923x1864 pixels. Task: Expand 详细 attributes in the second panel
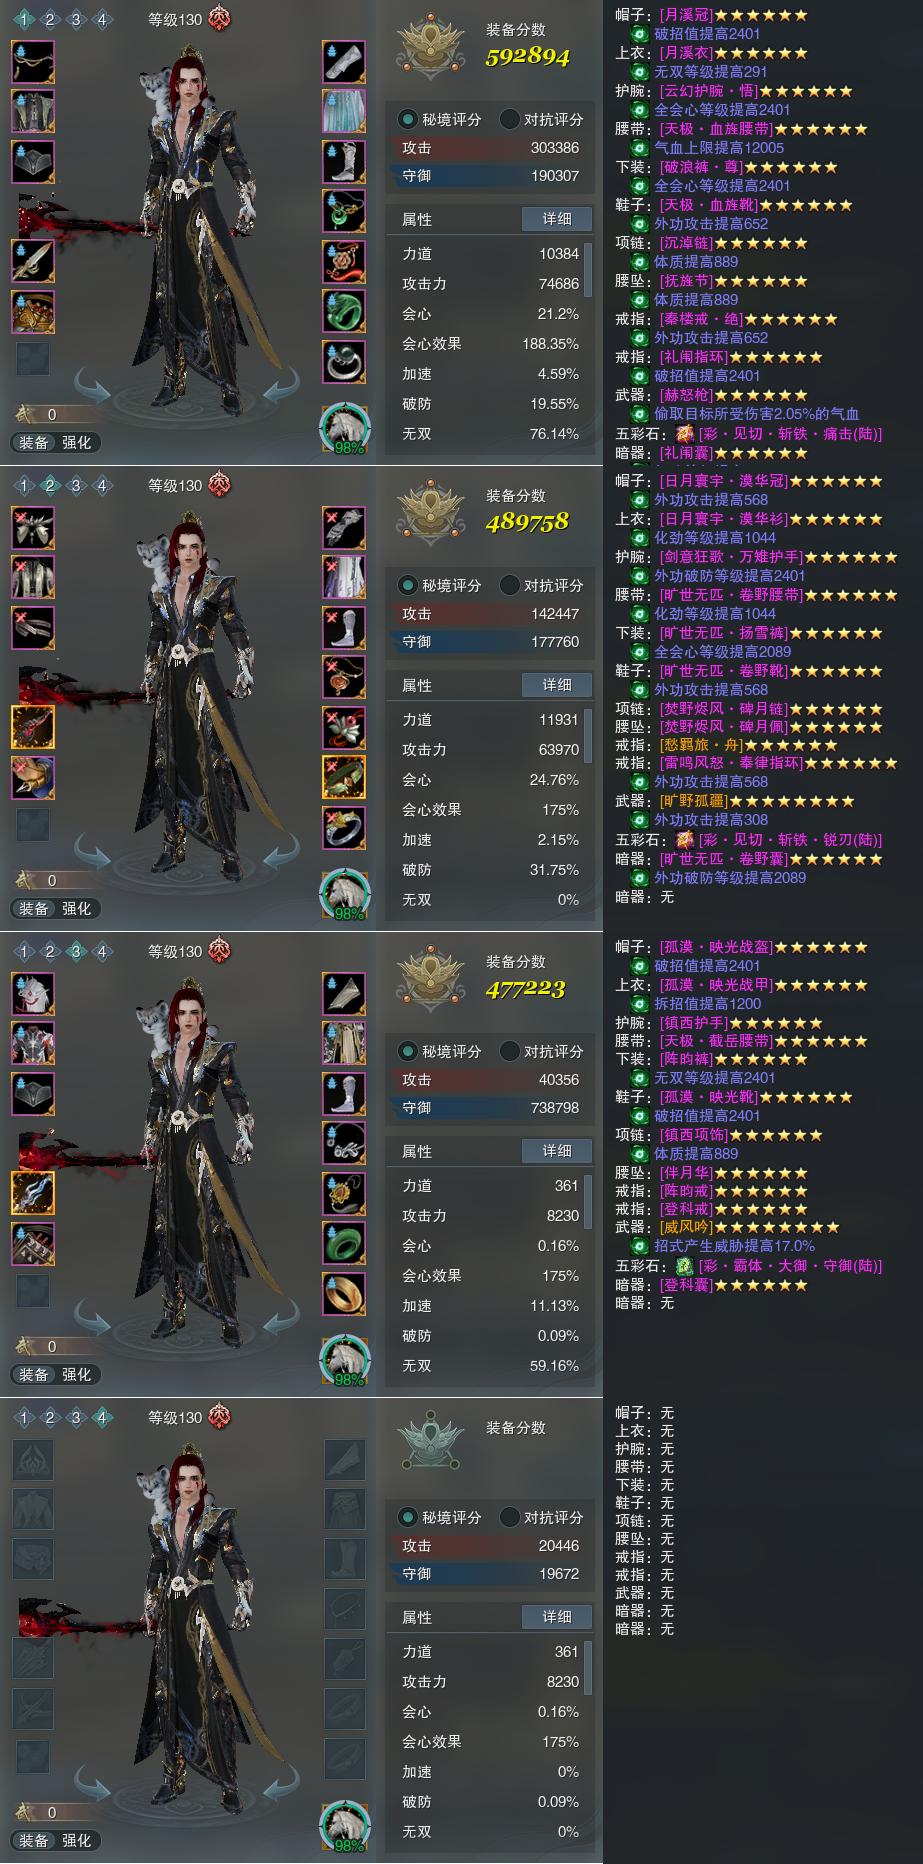click(557, 685)
